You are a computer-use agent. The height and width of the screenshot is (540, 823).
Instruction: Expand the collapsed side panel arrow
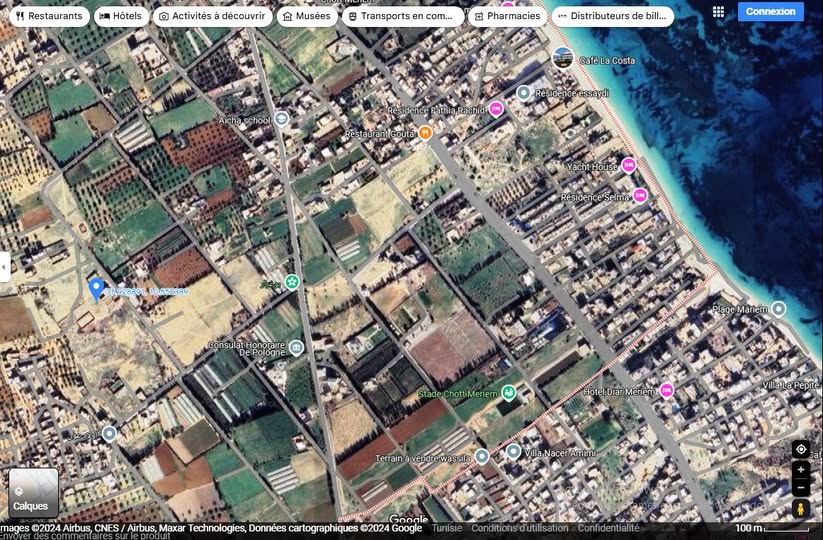[4, 267]
